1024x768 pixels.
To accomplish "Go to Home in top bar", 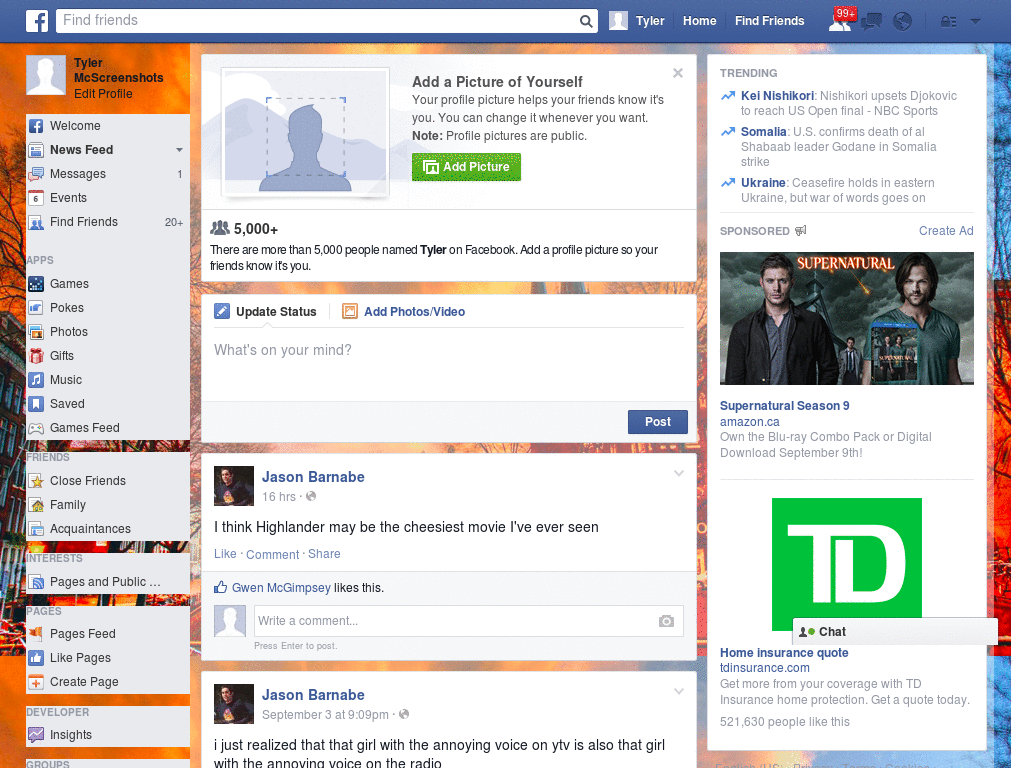I will point(699,21).
